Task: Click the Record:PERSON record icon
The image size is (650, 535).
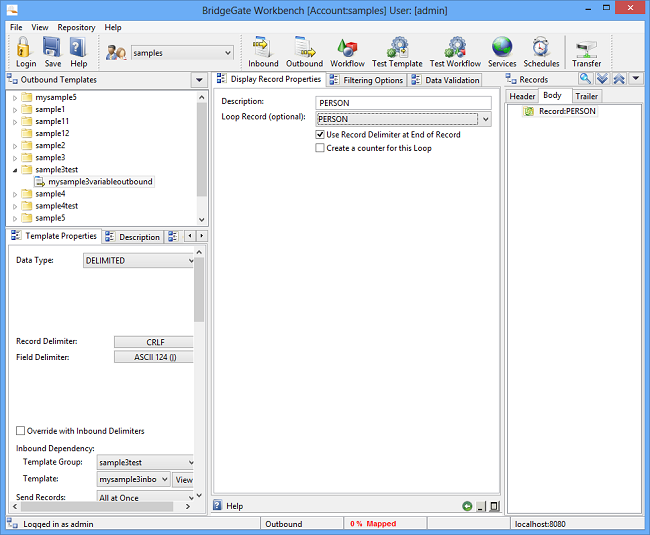Action: (x=528, y=111)
